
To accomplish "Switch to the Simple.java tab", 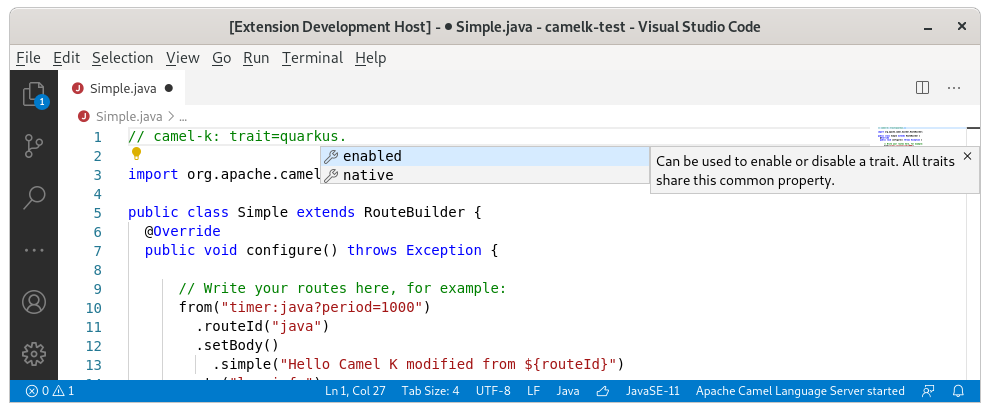I will pyautogui.click(x=122, y=89).
